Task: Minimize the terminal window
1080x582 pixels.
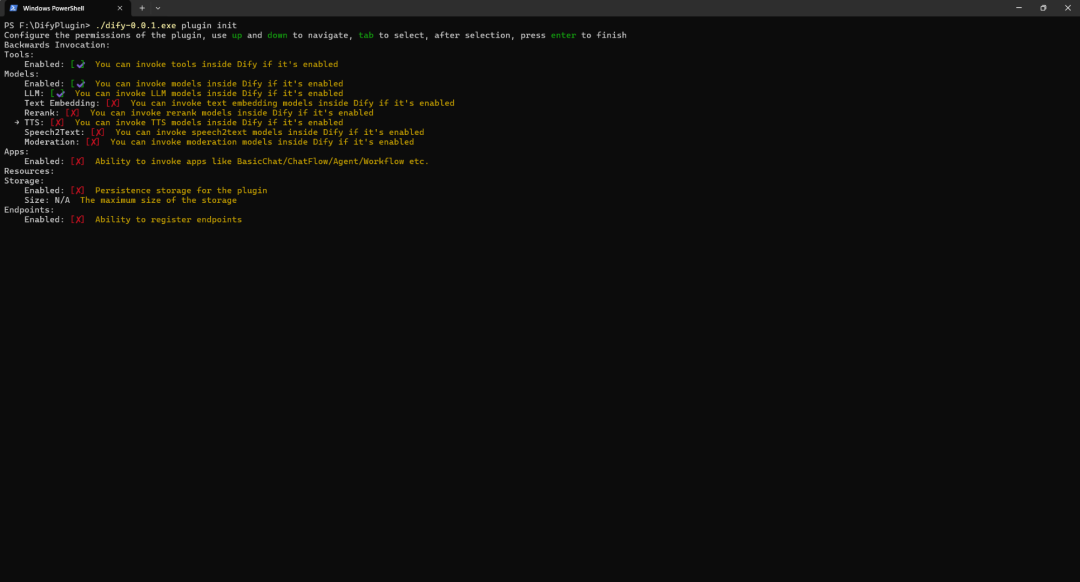Action: (x=1019, y=8)
